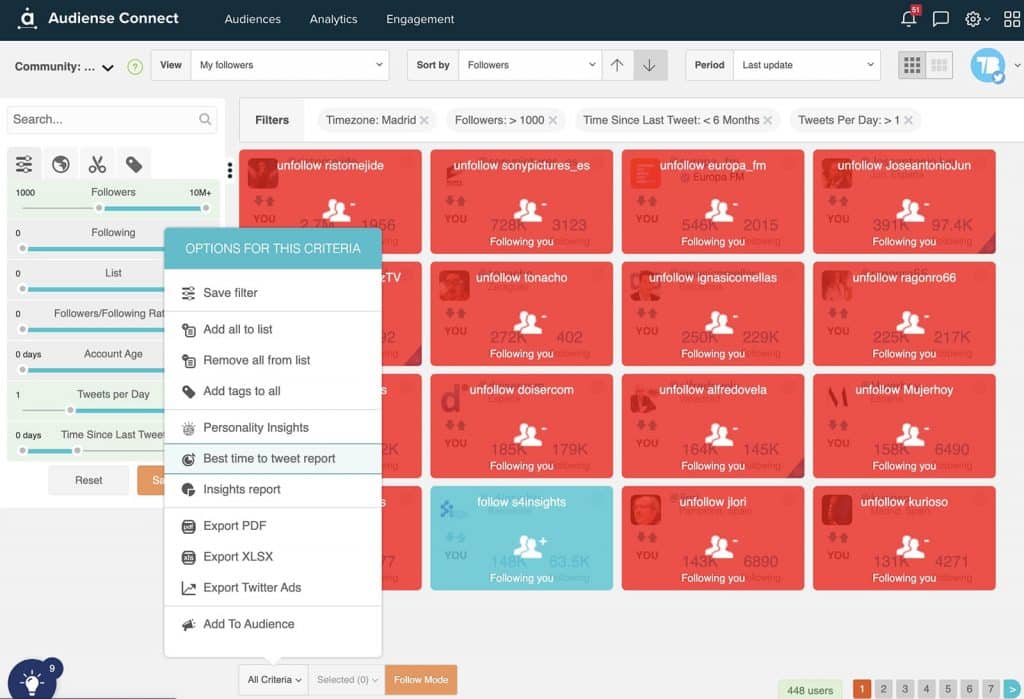Expand the profile avatar arrow
The image size is (1024, 699).
[x=1017, y=65]
